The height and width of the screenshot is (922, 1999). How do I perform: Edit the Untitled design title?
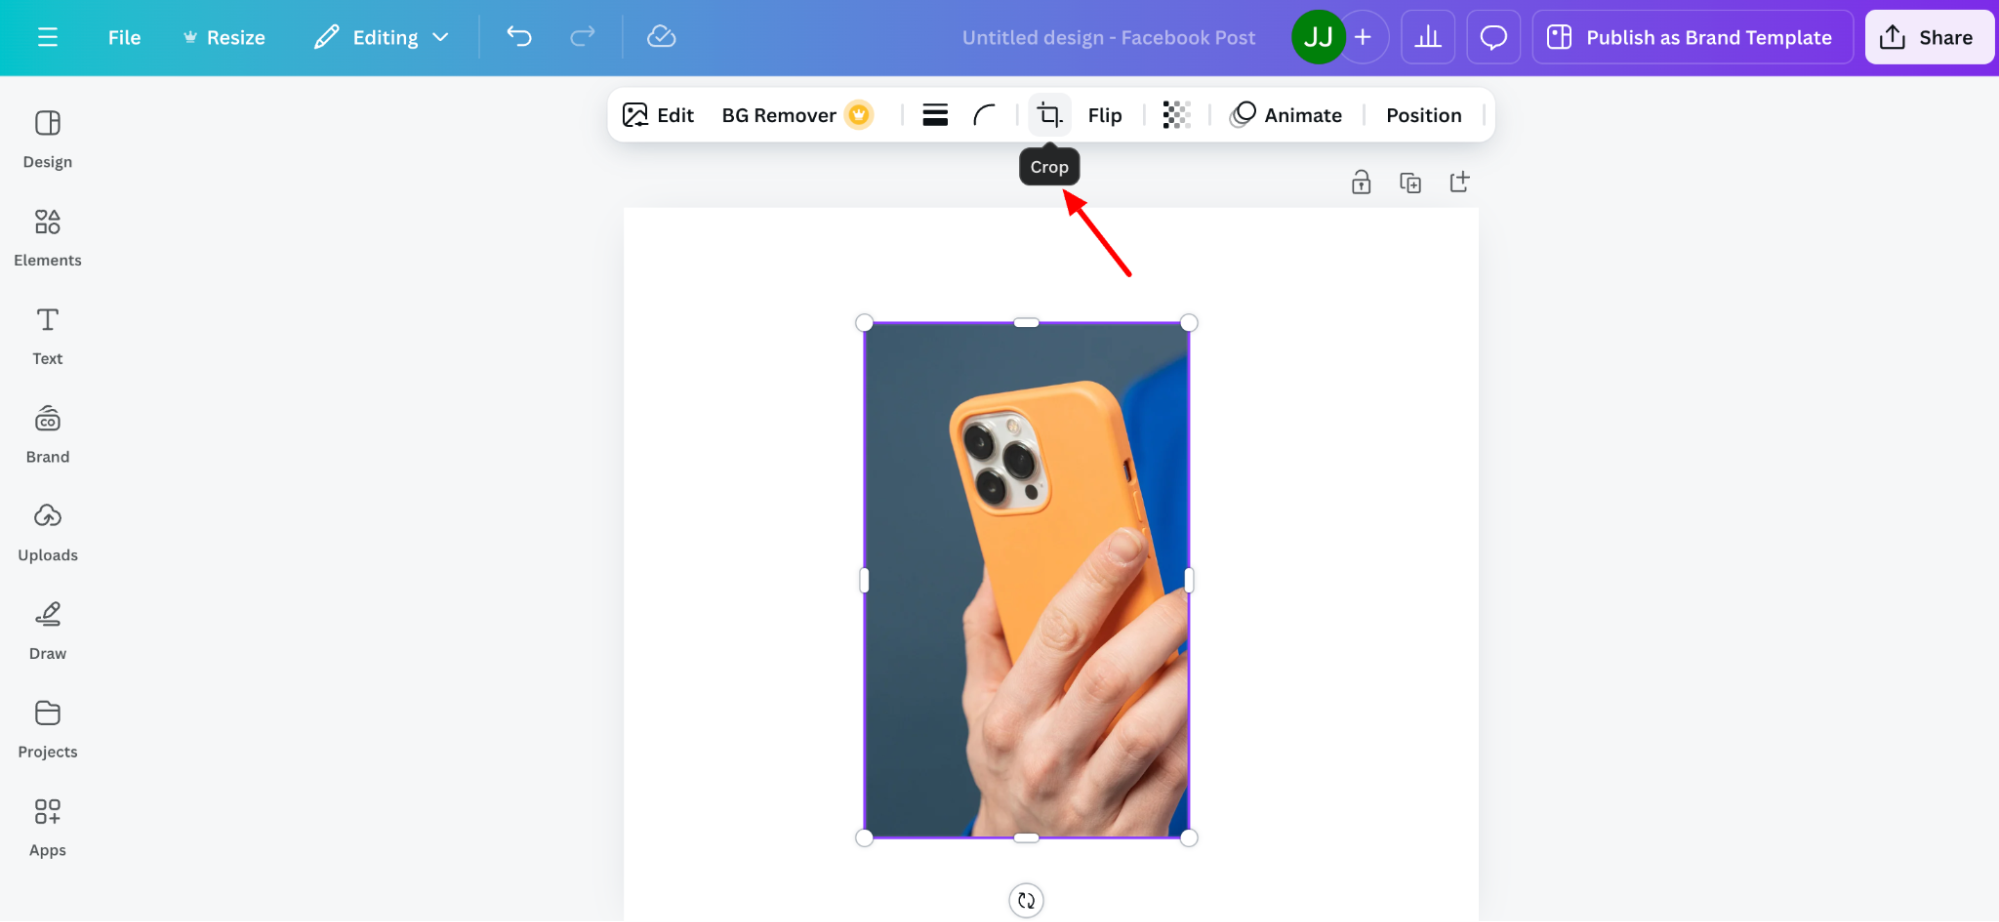coord(1108,37)
